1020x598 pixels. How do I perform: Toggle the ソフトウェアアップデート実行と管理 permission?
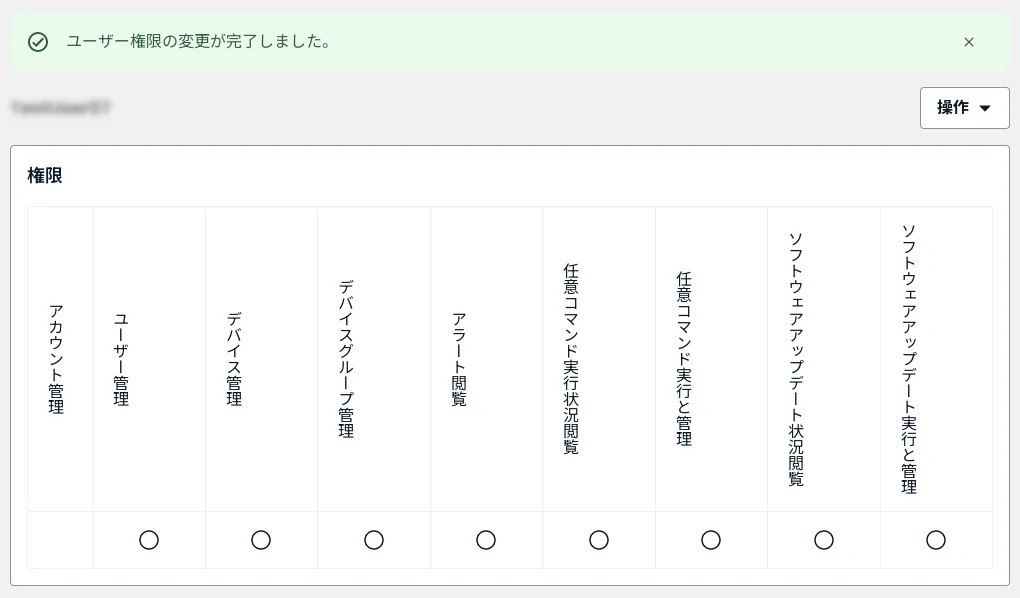(x=936, y=540)
